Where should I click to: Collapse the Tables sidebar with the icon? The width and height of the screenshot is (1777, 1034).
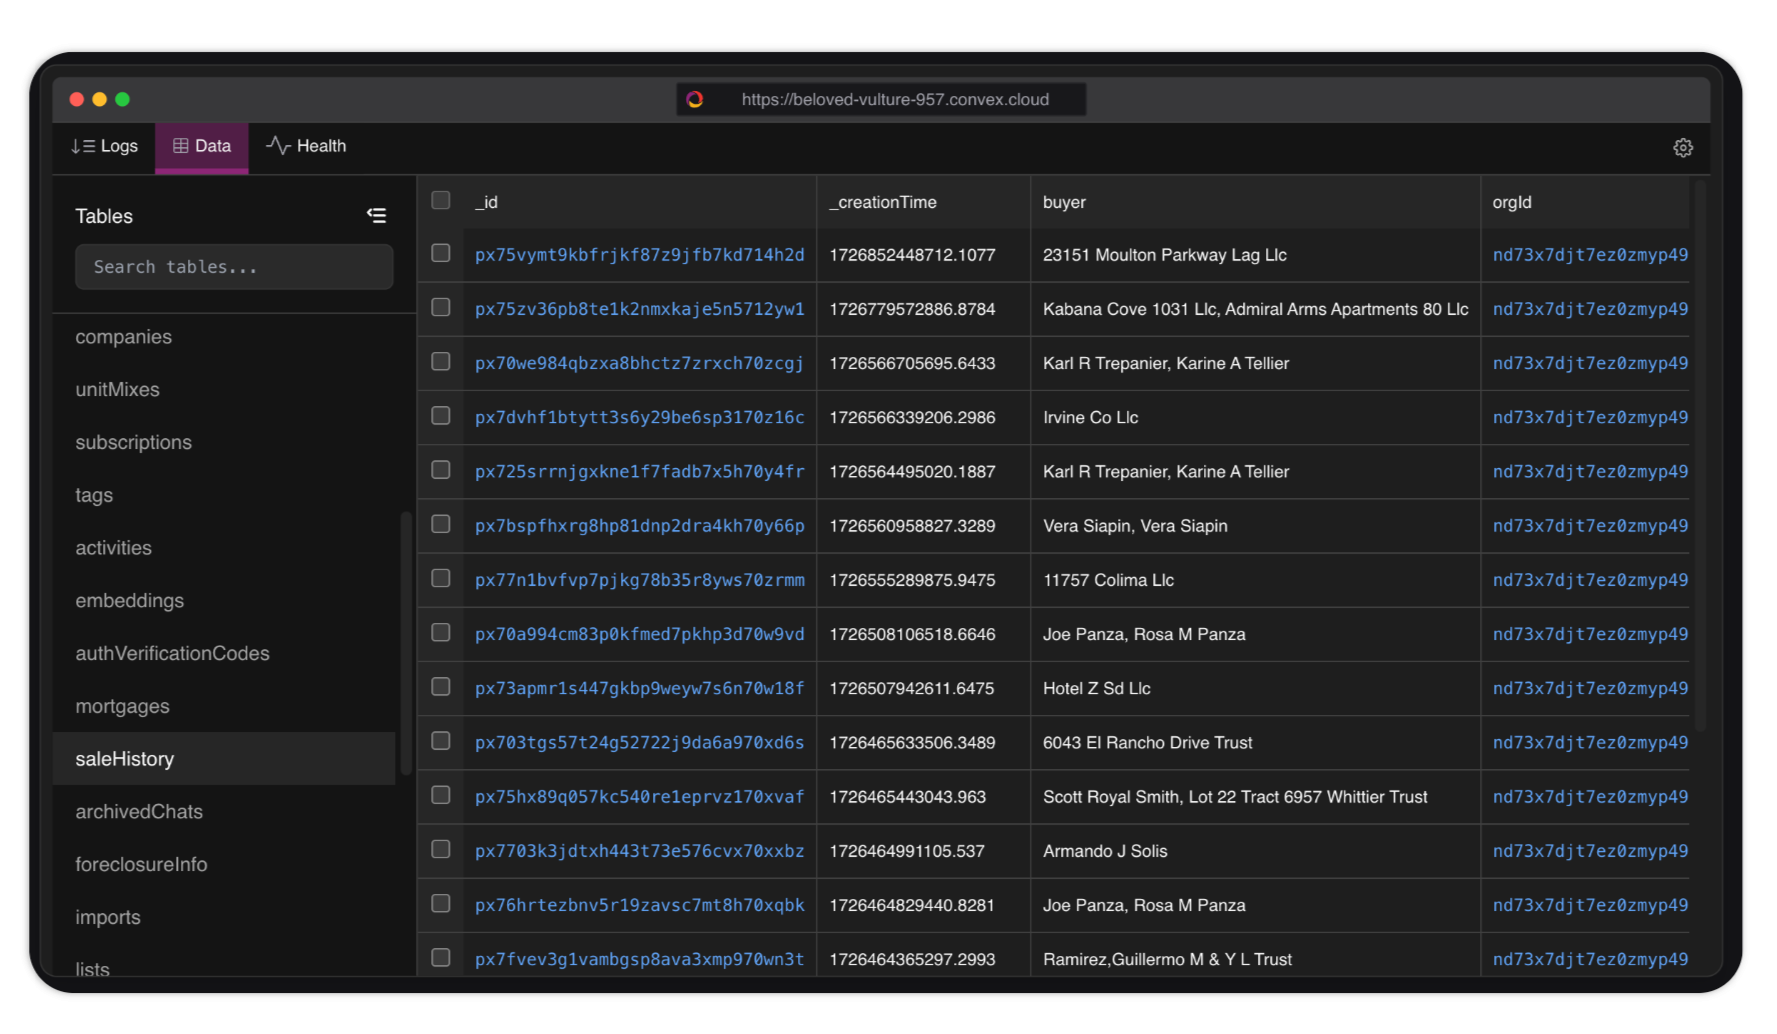coord(376,215)
